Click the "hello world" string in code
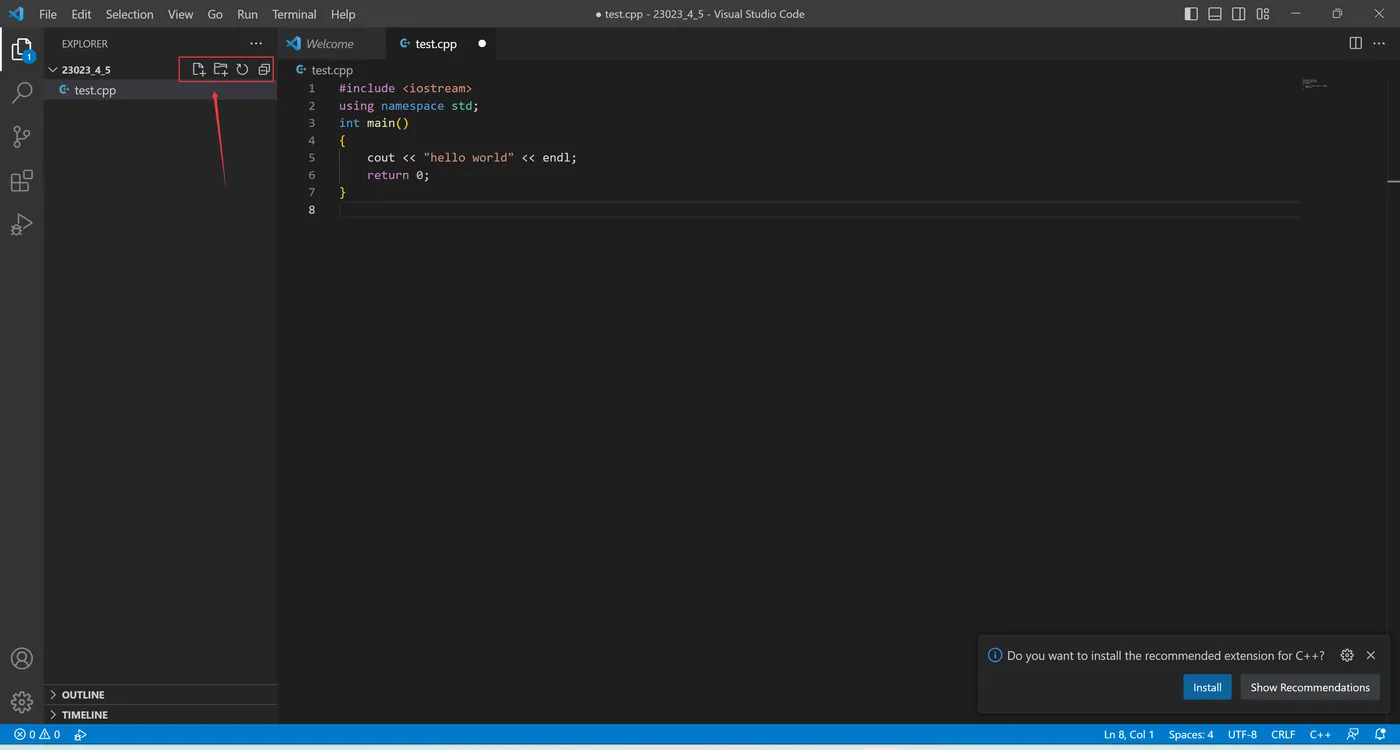1400x750 pixels. (x=468, y=158)
